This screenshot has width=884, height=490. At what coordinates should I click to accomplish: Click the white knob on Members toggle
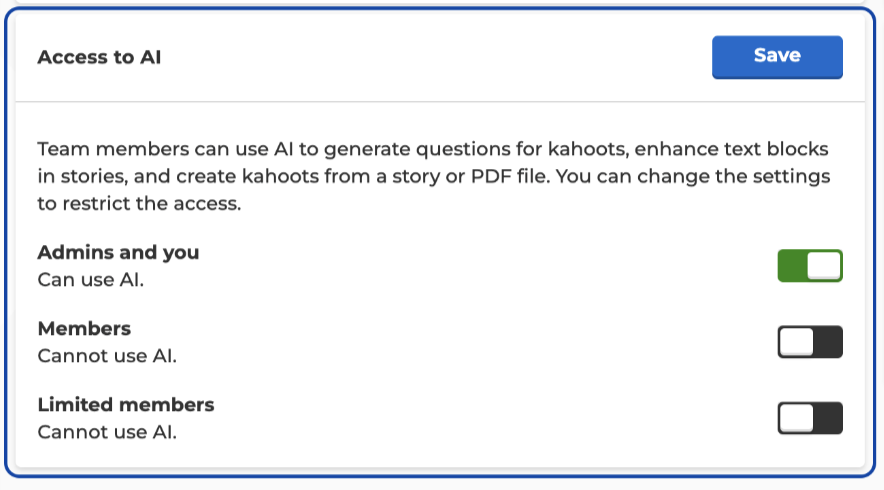pos(796,342)
